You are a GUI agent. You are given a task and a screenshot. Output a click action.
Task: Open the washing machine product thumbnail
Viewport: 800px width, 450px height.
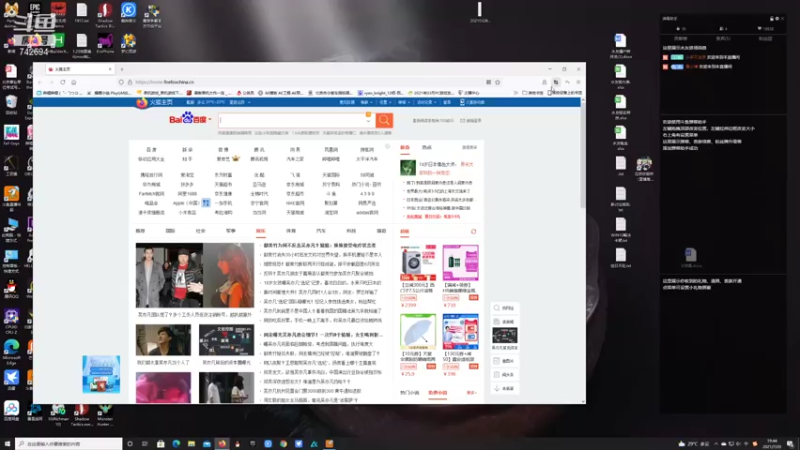click(x=418, y=262)
